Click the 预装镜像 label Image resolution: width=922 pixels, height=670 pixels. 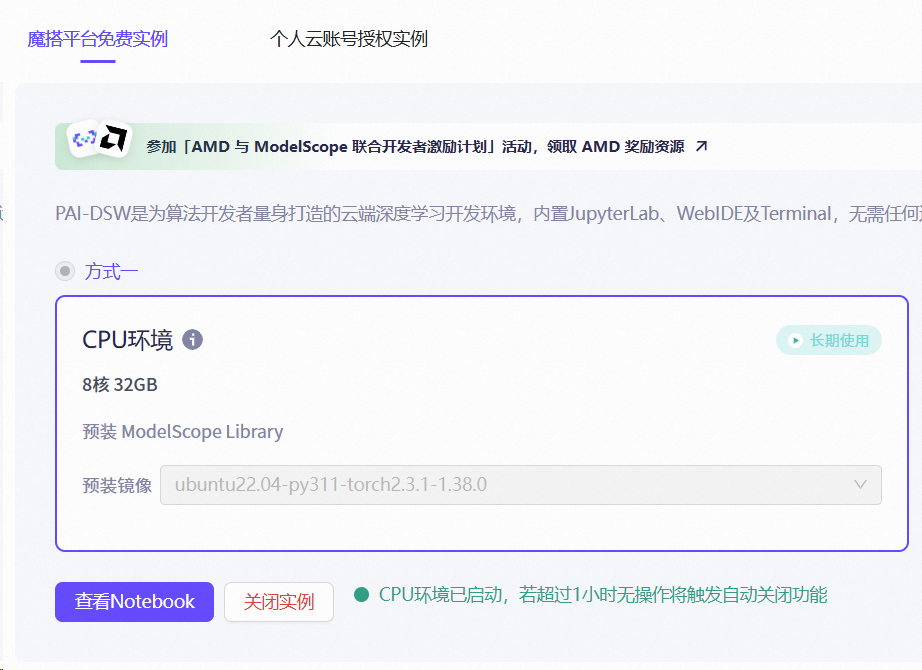tap(117, 485)
